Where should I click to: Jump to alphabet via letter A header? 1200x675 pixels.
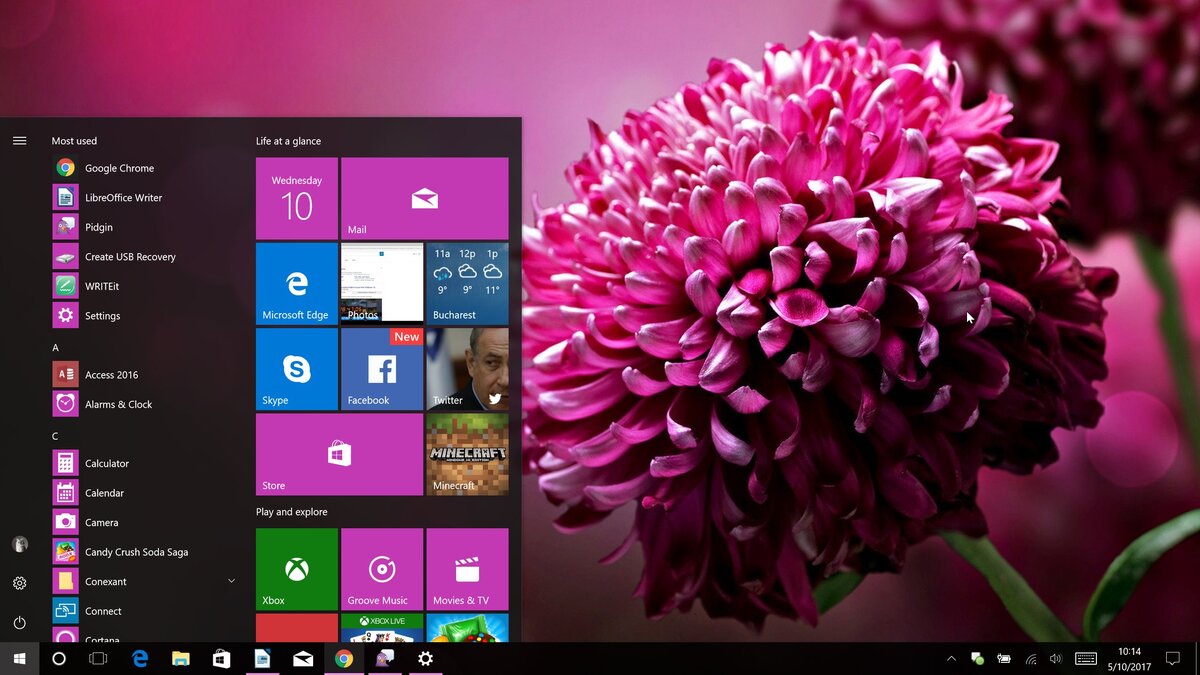click(x=56, y=347)
